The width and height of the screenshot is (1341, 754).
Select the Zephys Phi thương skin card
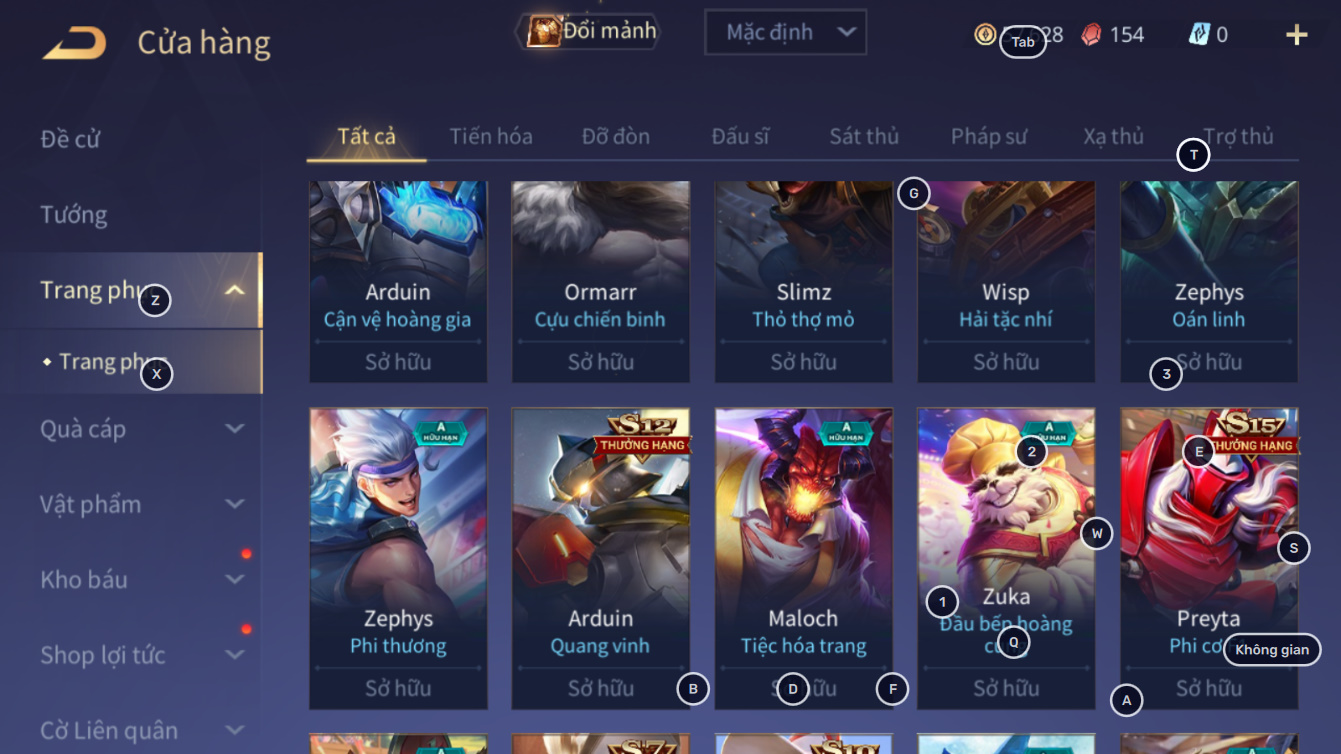click(398, 558)
